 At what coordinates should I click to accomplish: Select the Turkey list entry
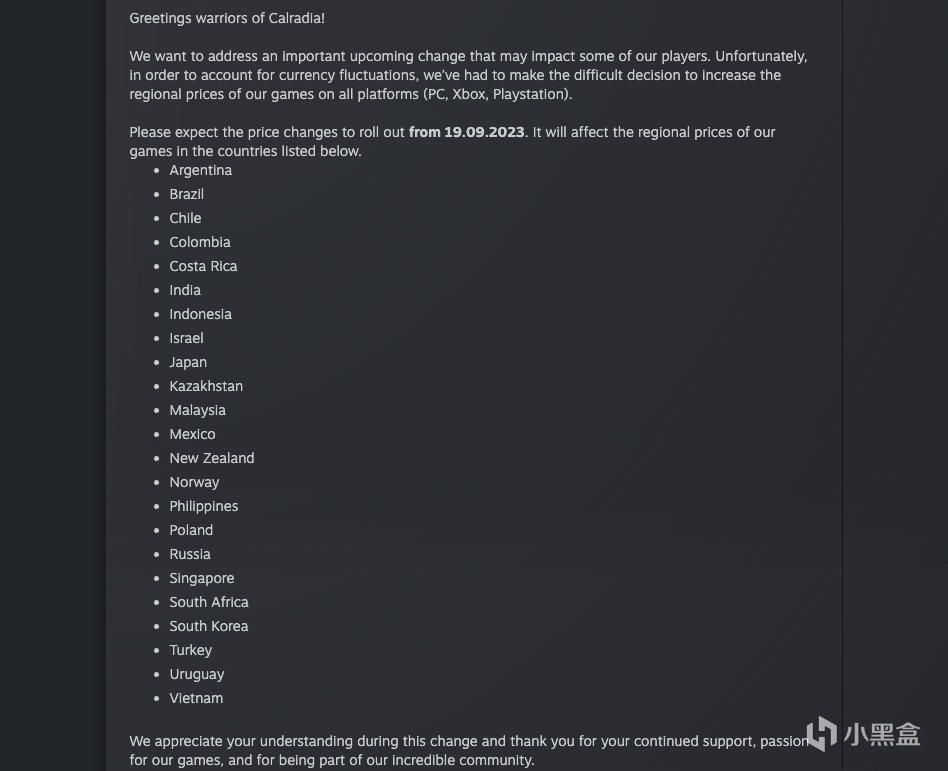pos(190,650)
